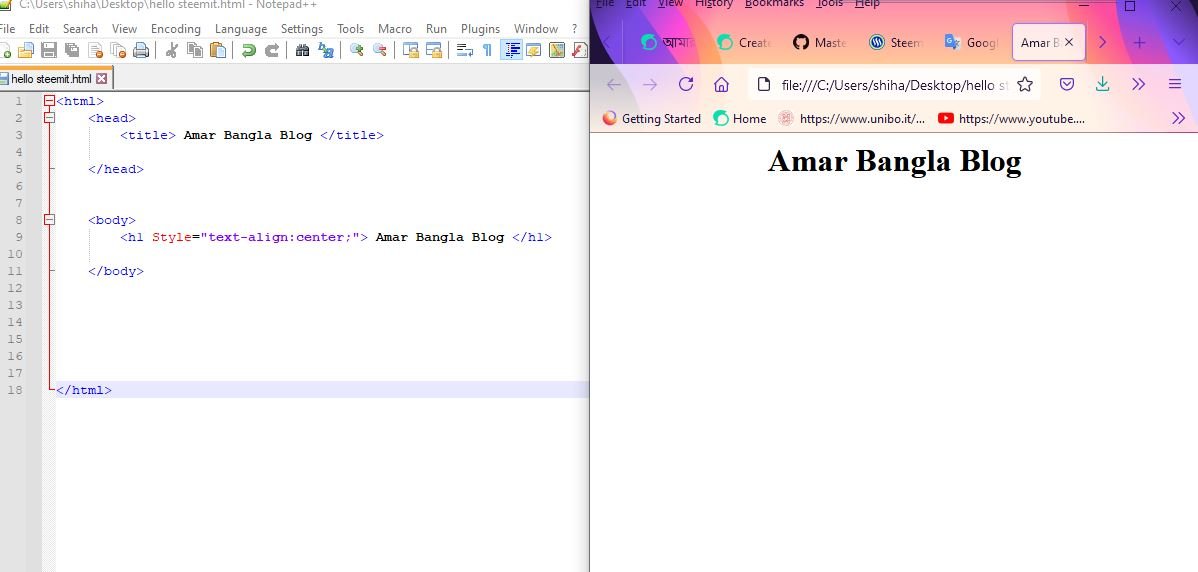Open the Encoding menu

[176, 29]
